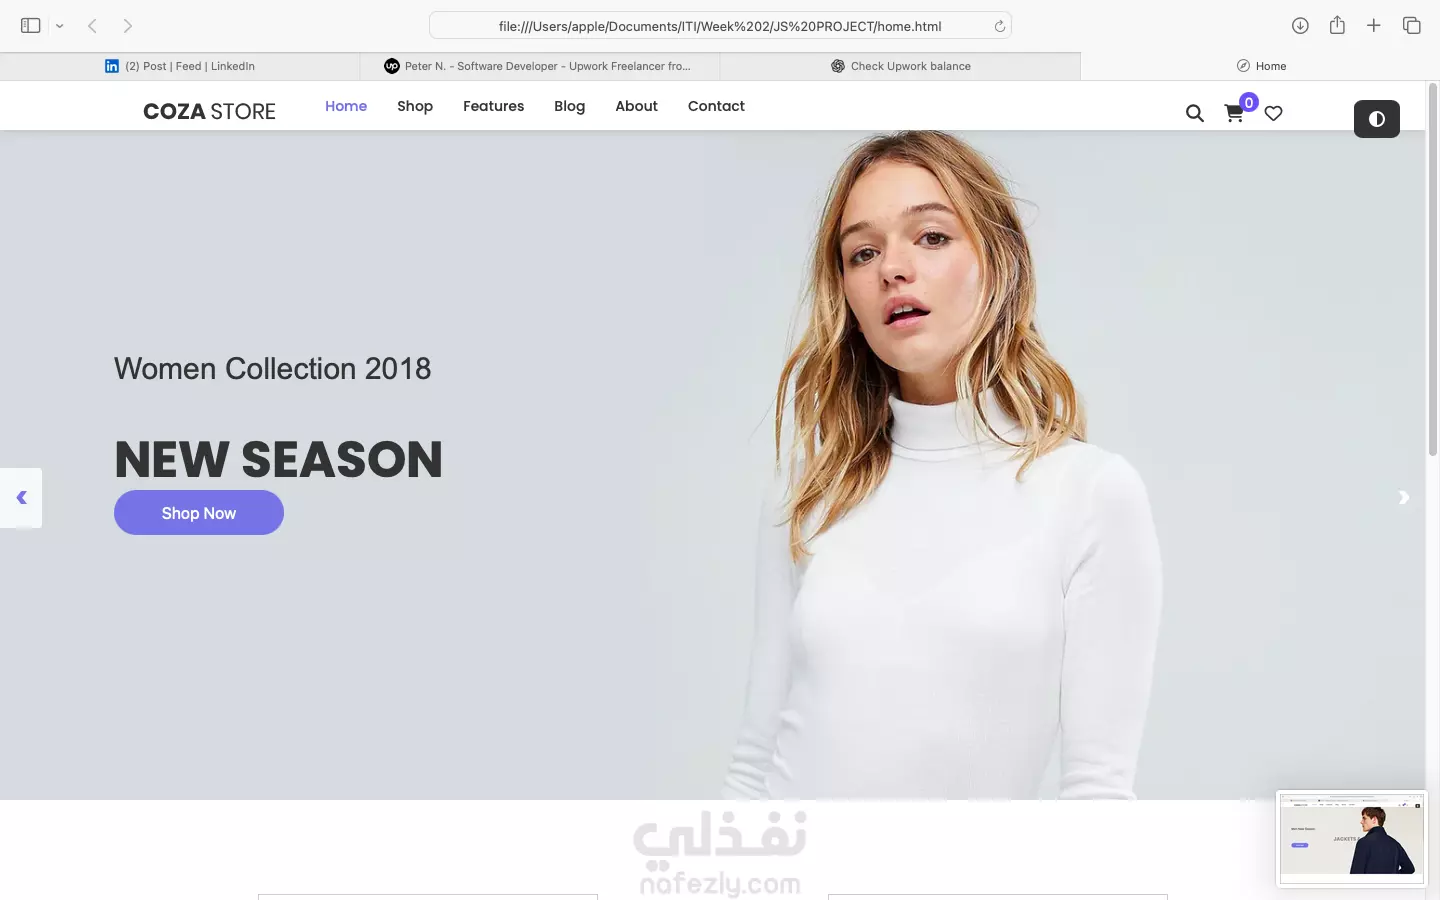Screen dimensions: 1440x900
Task: Open the screenshot preview thumbnail
Action: 1352,839
